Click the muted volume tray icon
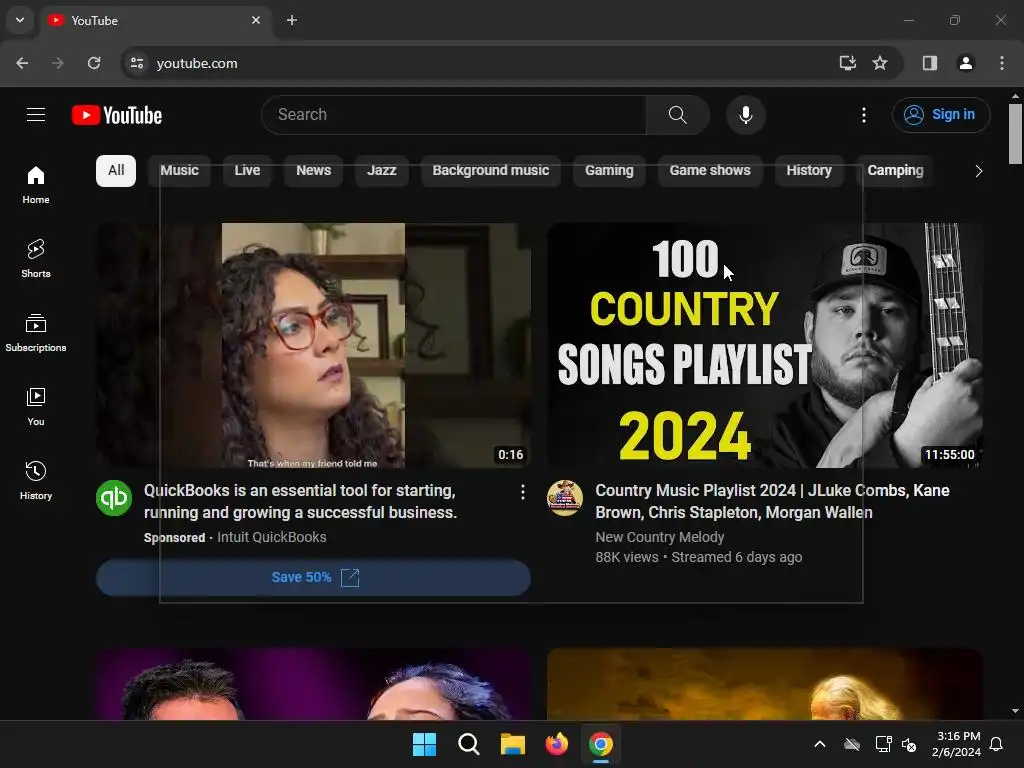Image resolution: width=1024 pixels, height=768 pixels. coord(908,744)
